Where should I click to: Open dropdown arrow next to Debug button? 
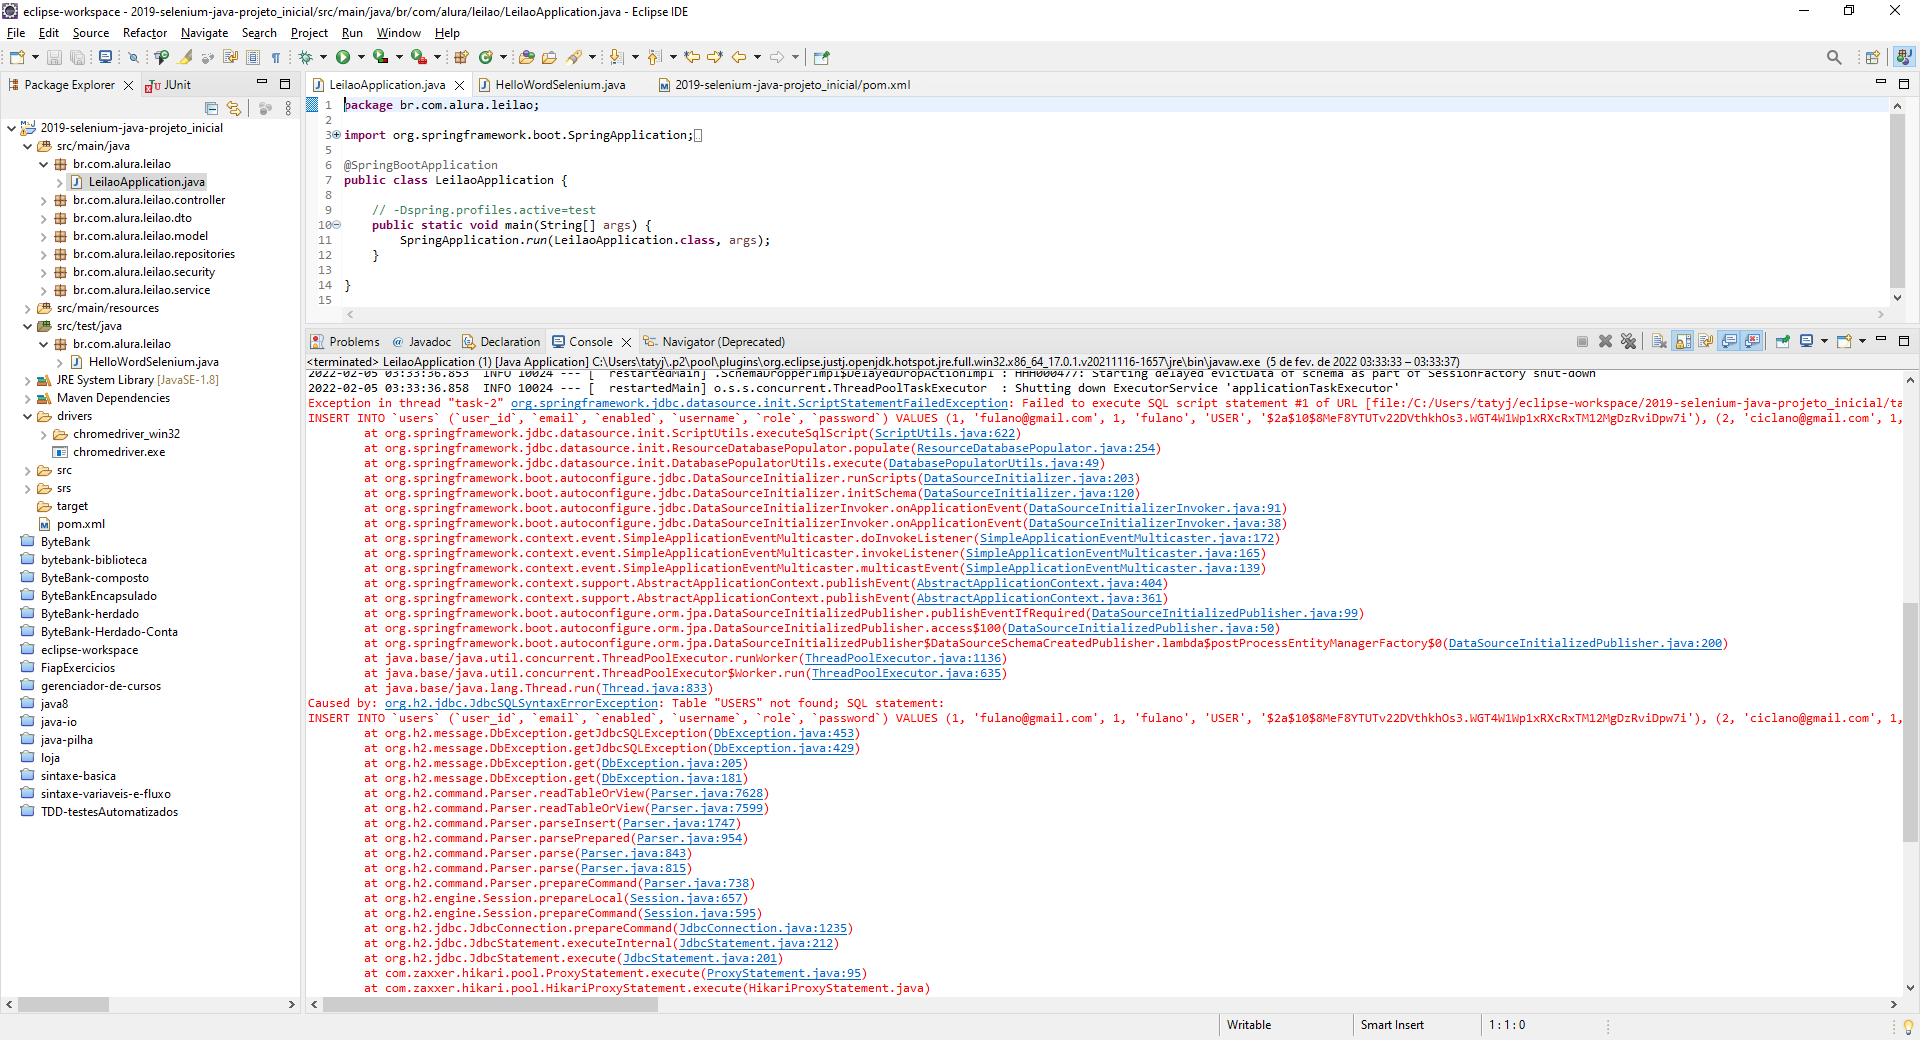tap(323, 57)
